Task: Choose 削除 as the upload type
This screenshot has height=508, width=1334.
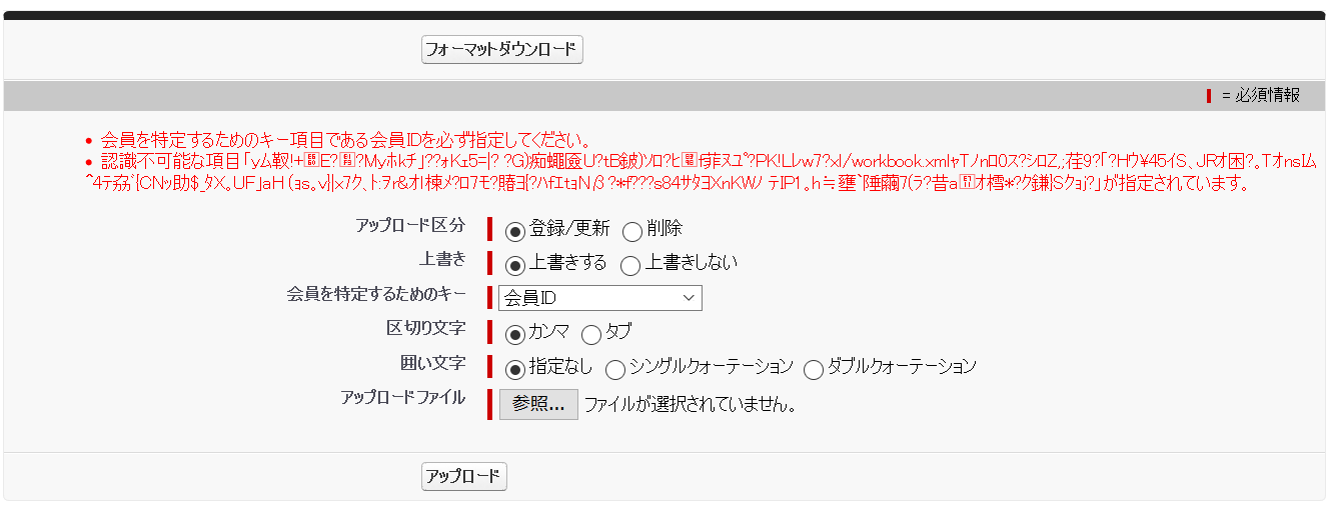Action: click(632, 232)
